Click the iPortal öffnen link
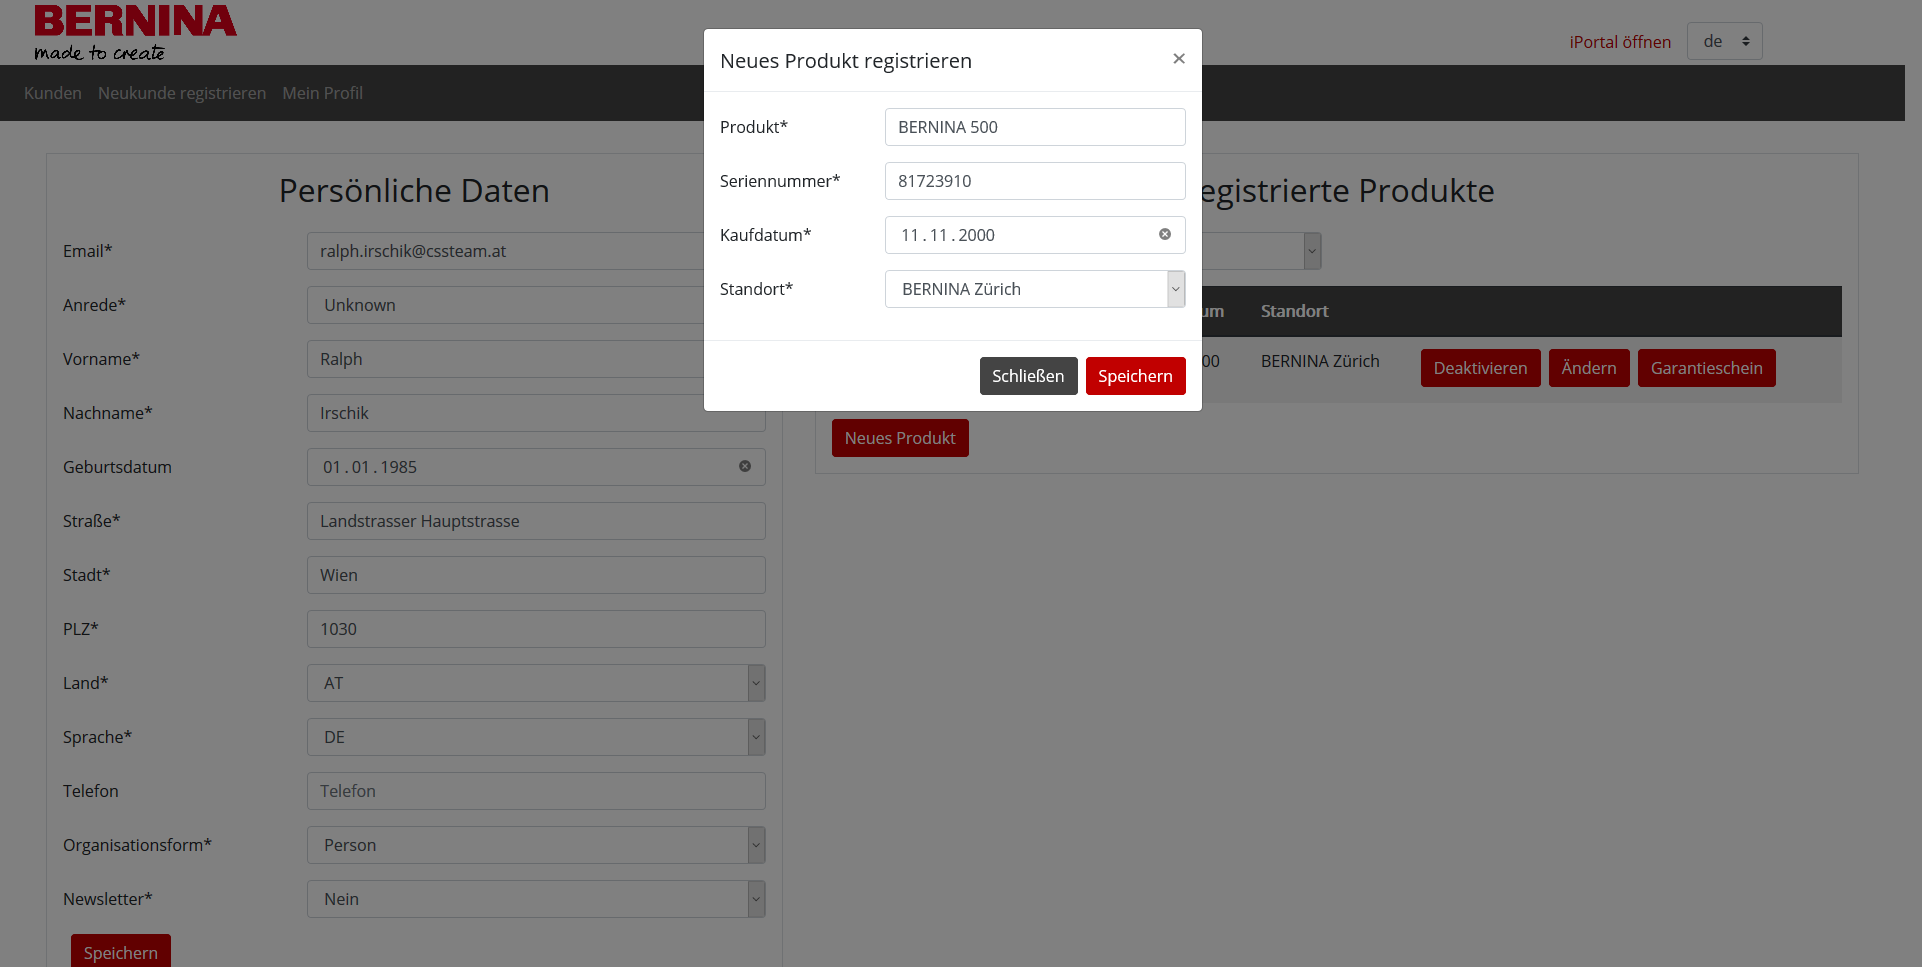This screenshot has width=1922, height=967. tap(1620, 42)
